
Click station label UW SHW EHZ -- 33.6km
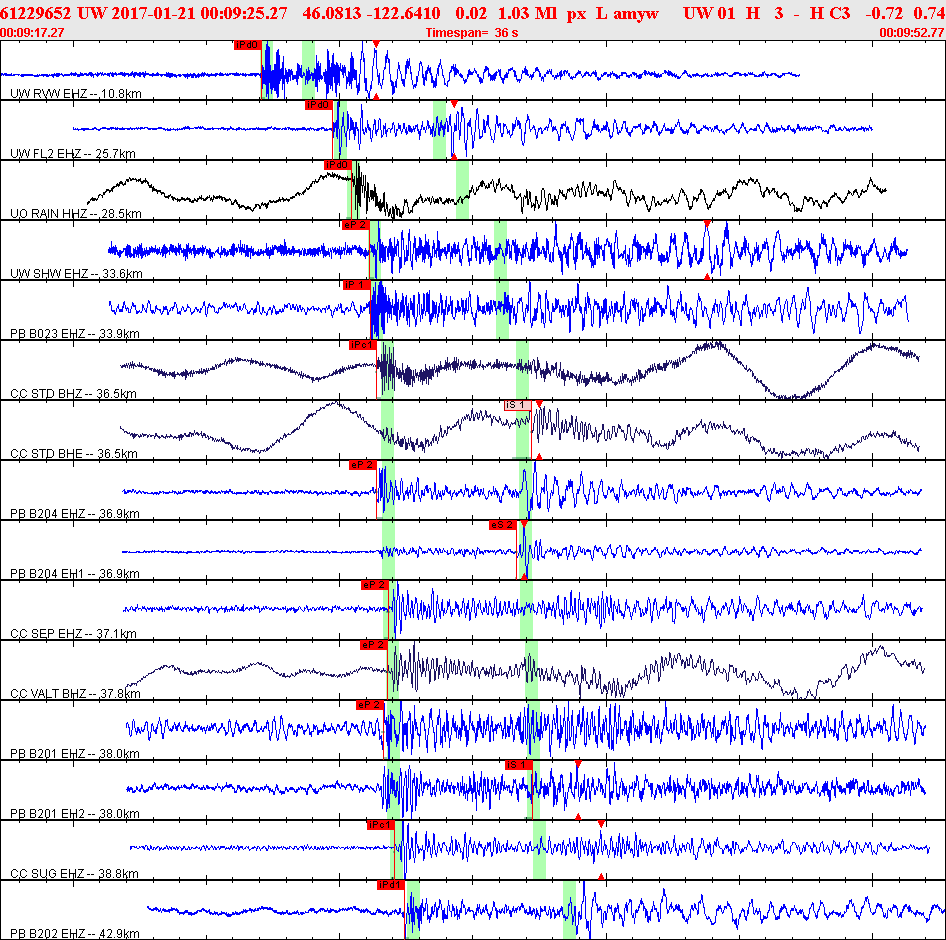click(x=77, y=273)
